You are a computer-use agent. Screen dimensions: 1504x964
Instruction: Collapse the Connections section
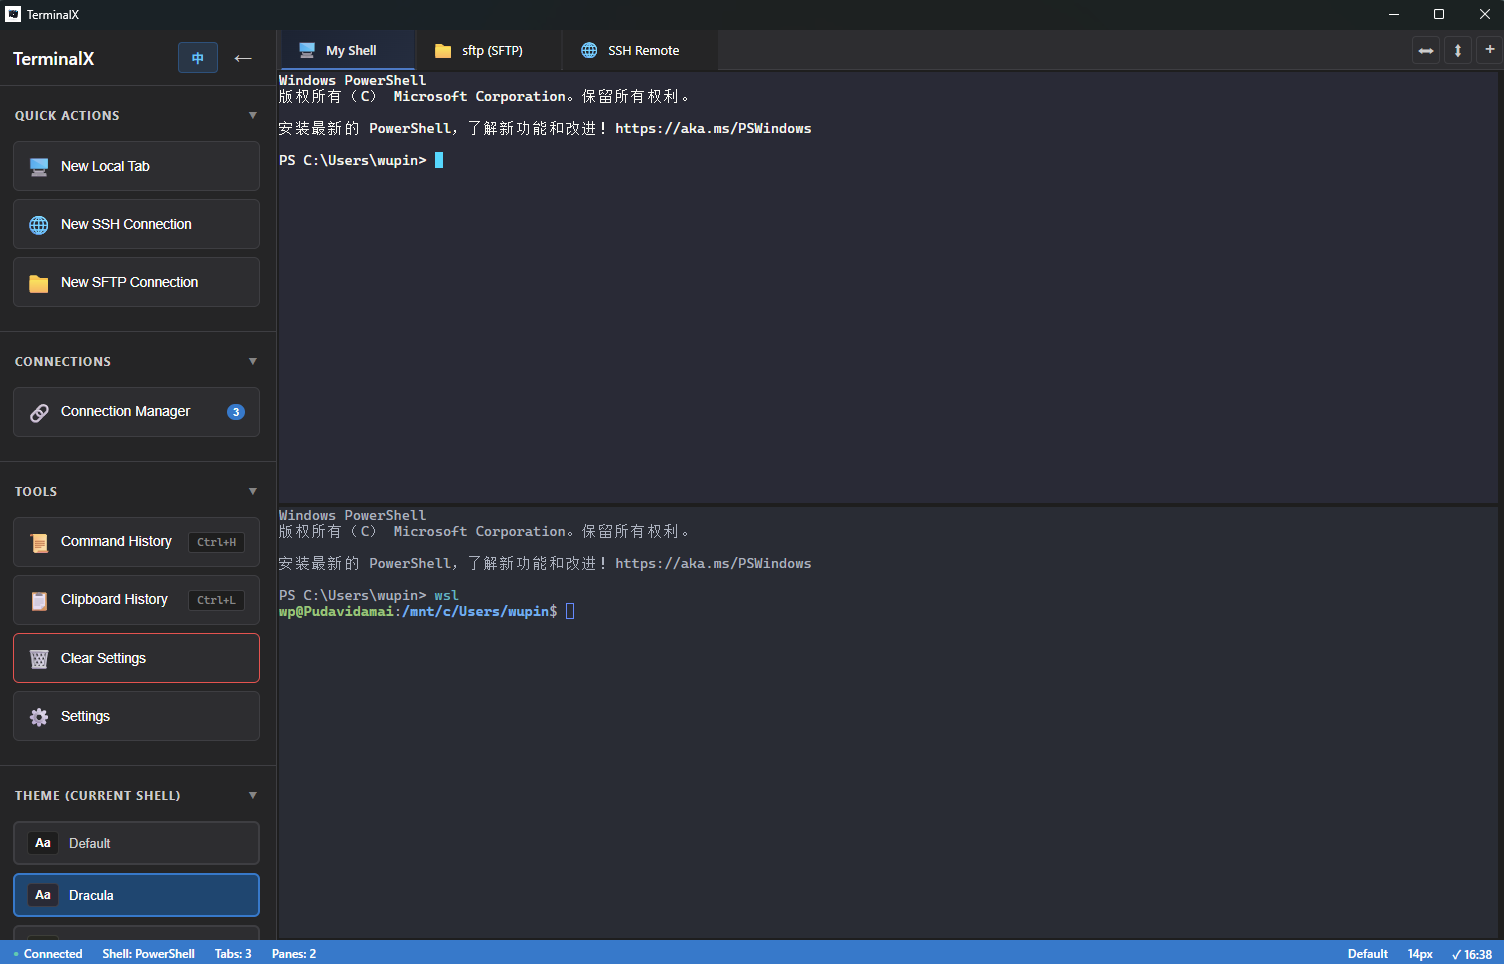(252, 361)
